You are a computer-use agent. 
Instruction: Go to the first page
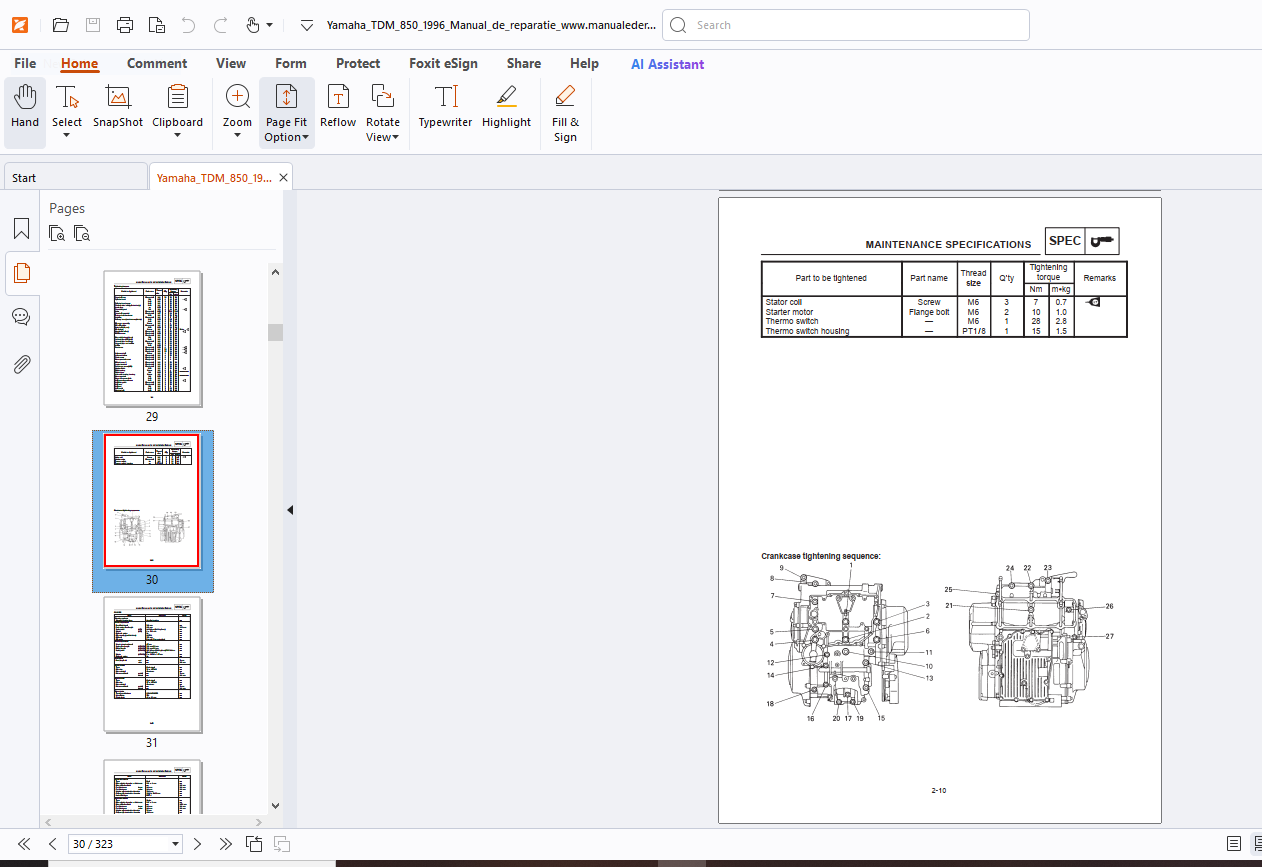(x=24, y=844)
